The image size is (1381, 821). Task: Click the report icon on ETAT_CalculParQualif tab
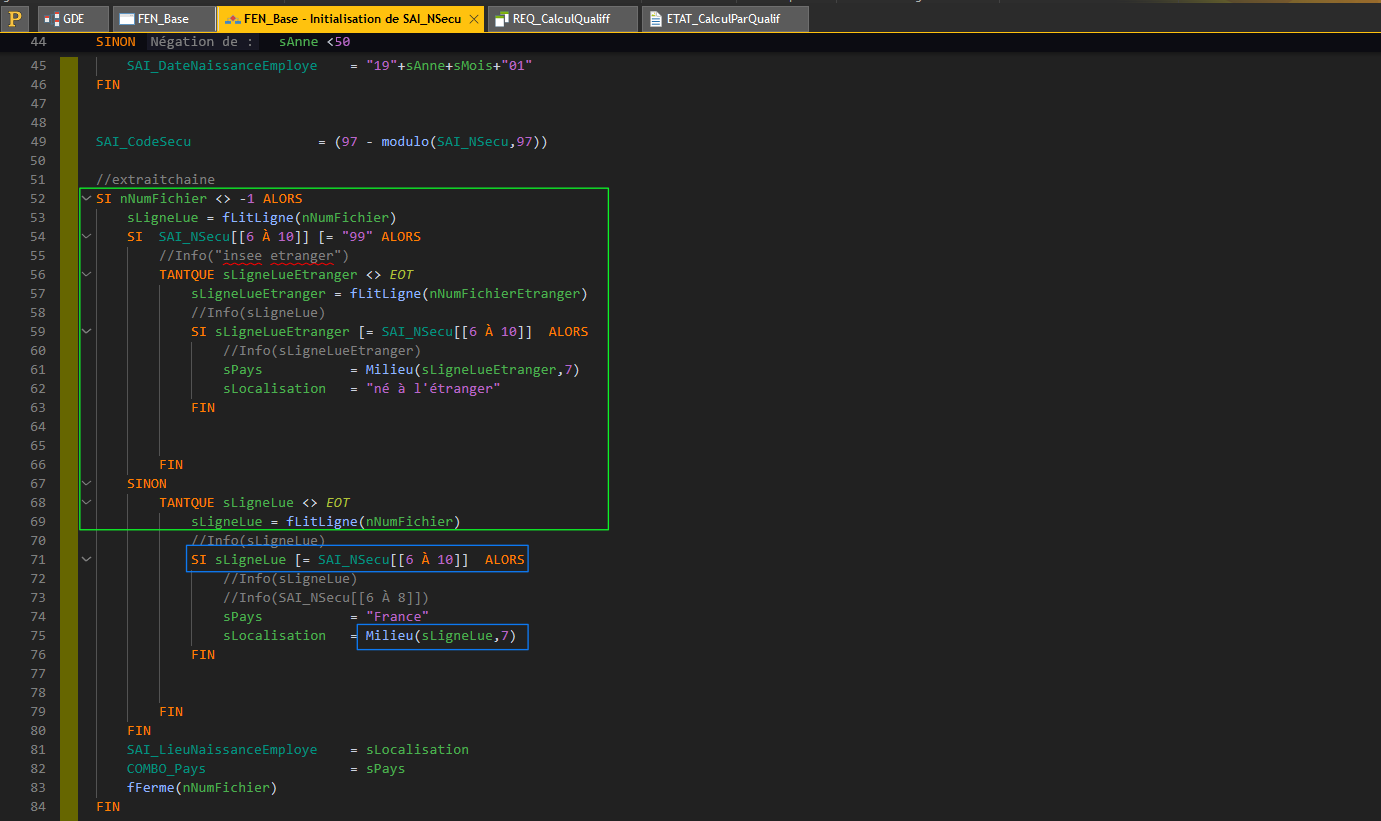coord(656,19)
